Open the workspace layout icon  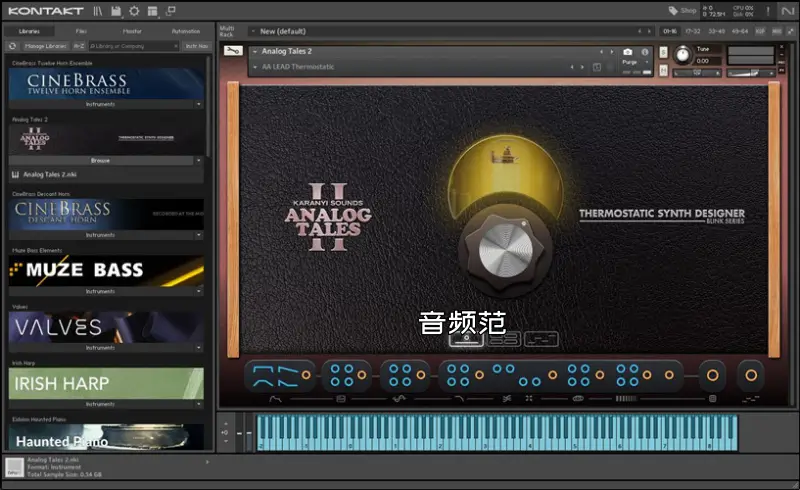pos(152,11)
